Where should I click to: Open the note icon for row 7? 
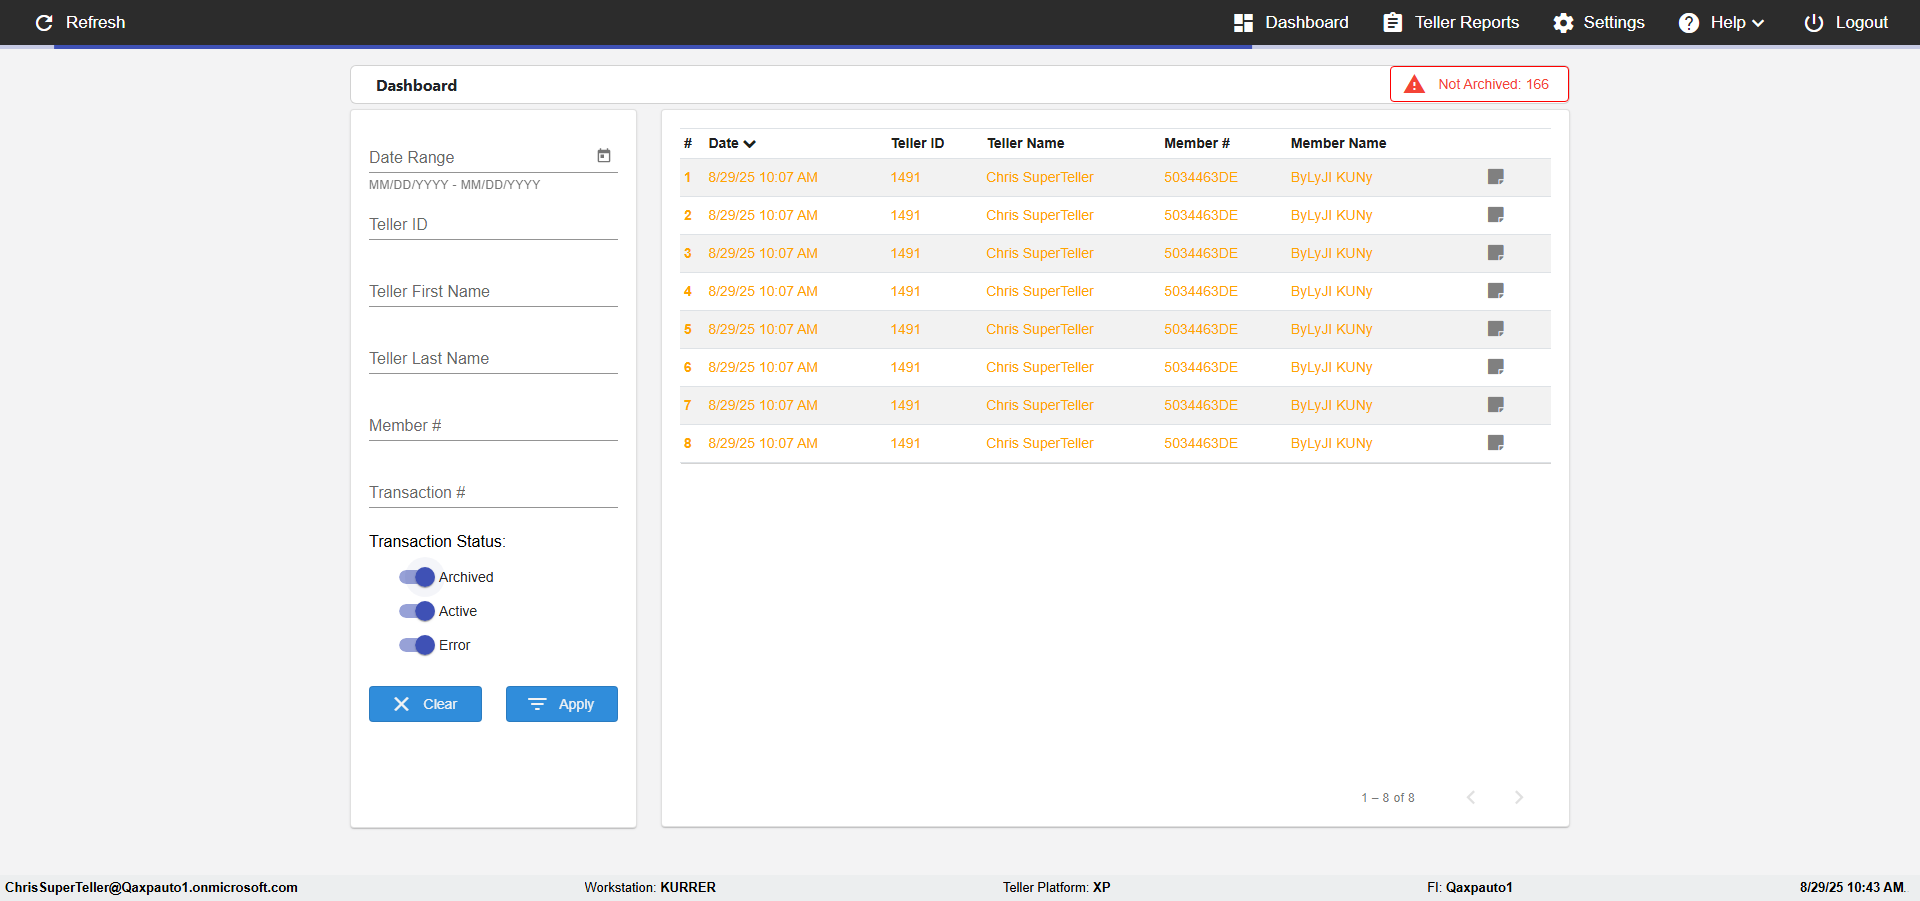point(1496,405)
